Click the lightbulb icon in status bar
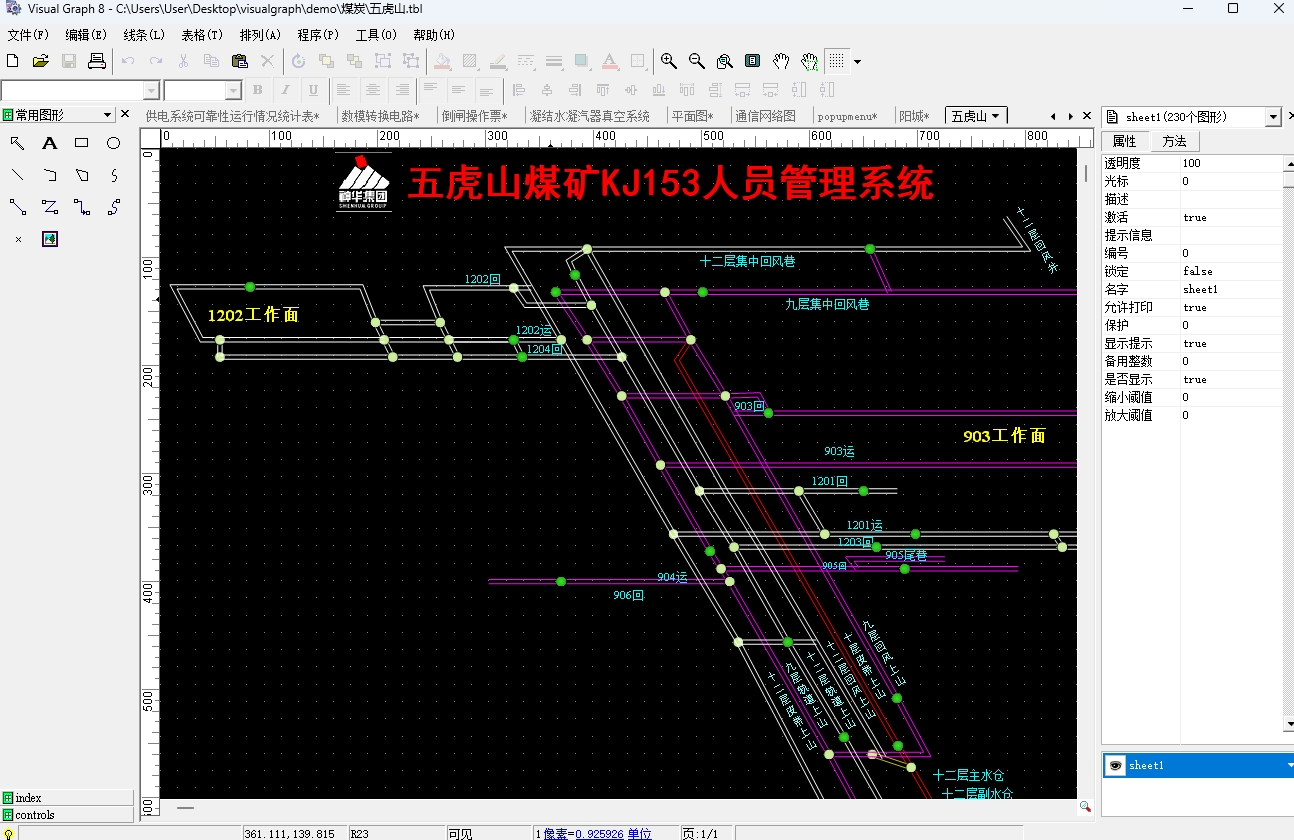This screenshot has width=1294, height=840. 9,833
